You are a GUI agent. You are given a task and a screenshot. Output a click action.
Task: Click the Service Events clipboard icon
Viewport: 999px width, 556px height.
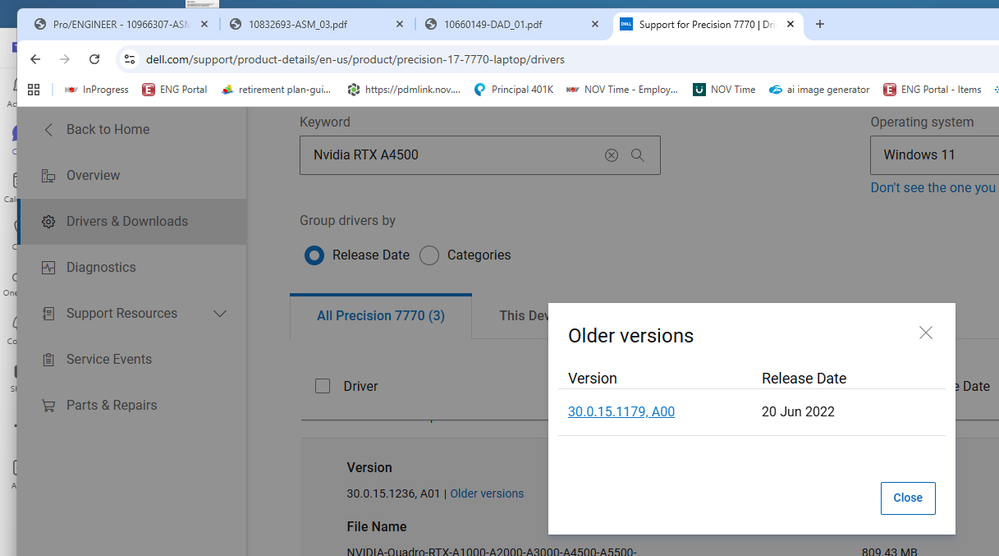click(48, 360)
